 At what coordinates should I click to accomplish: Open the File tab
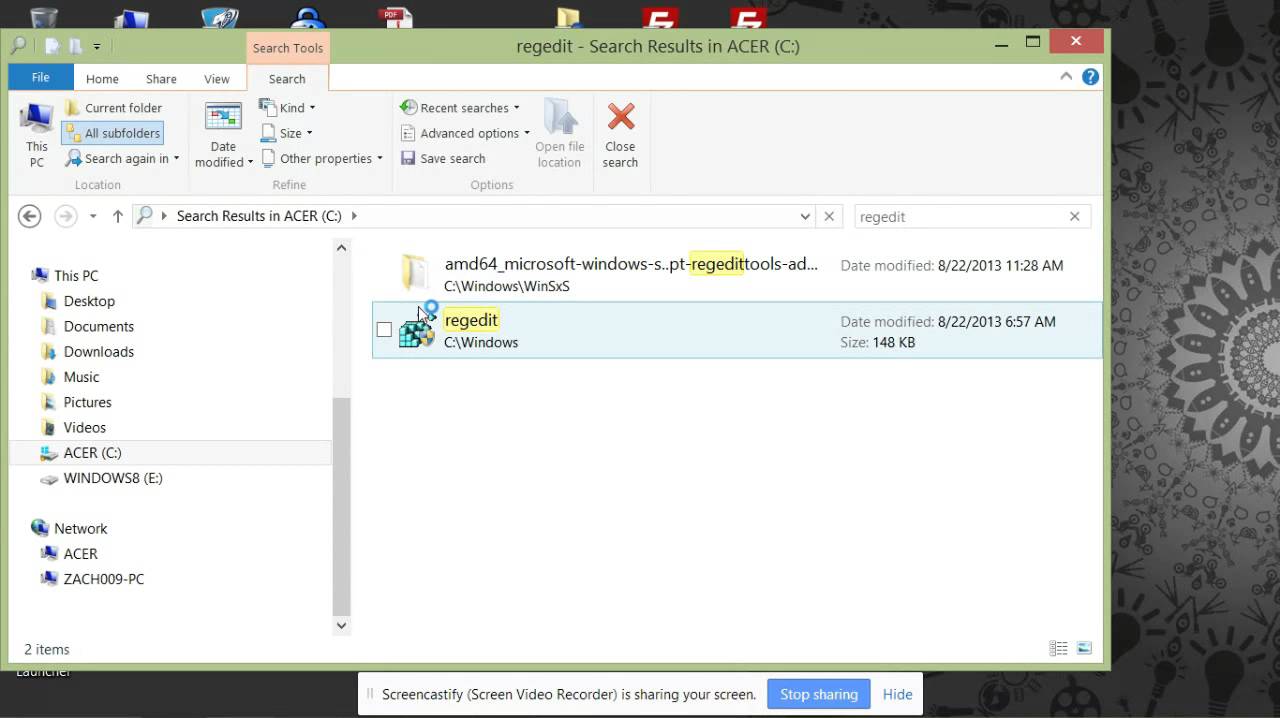tap(41, 78)
